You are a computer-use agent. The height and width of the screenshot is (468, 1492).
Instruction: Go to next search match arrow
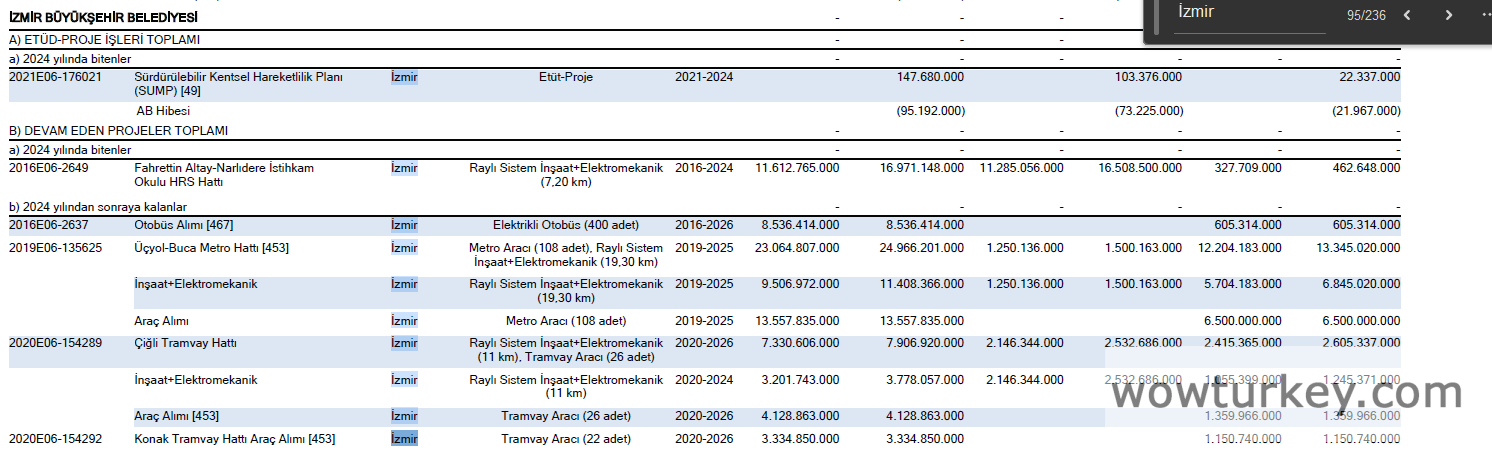pyautogui.click(x=1448, y=15)
